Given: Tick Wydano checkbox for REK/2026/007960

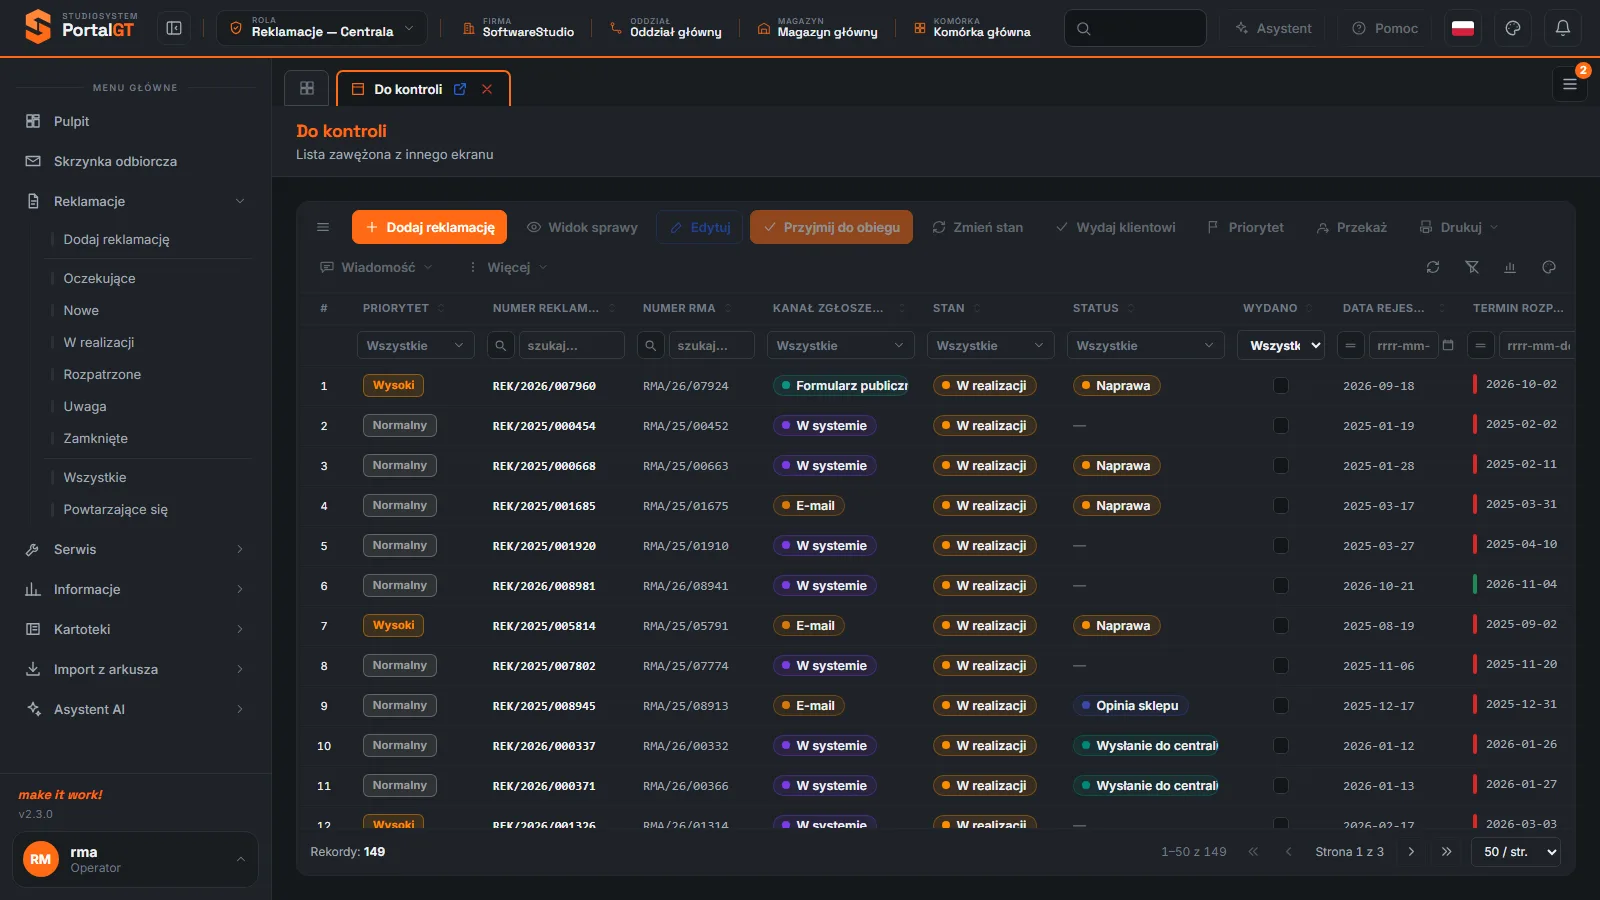Looking at the screenshot, I should pos(1281,386).
